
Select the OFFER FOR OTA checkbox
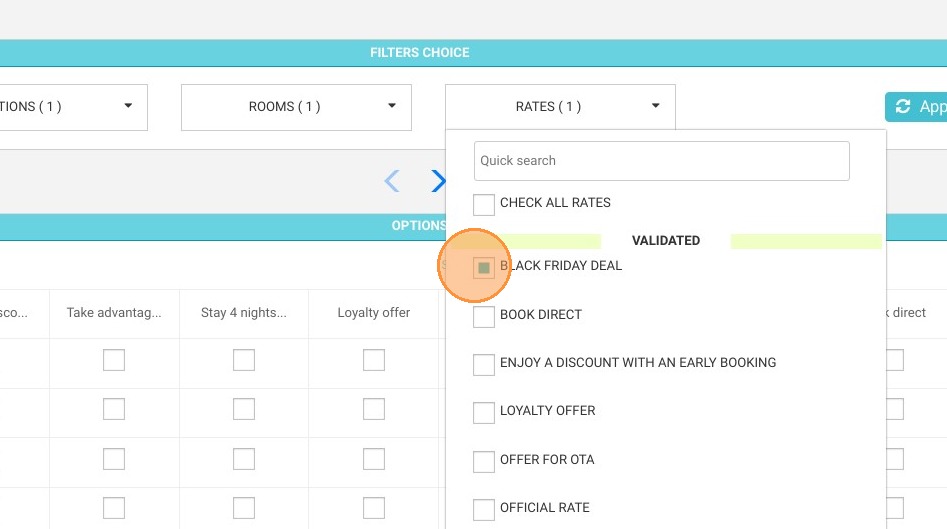(484, 461)
